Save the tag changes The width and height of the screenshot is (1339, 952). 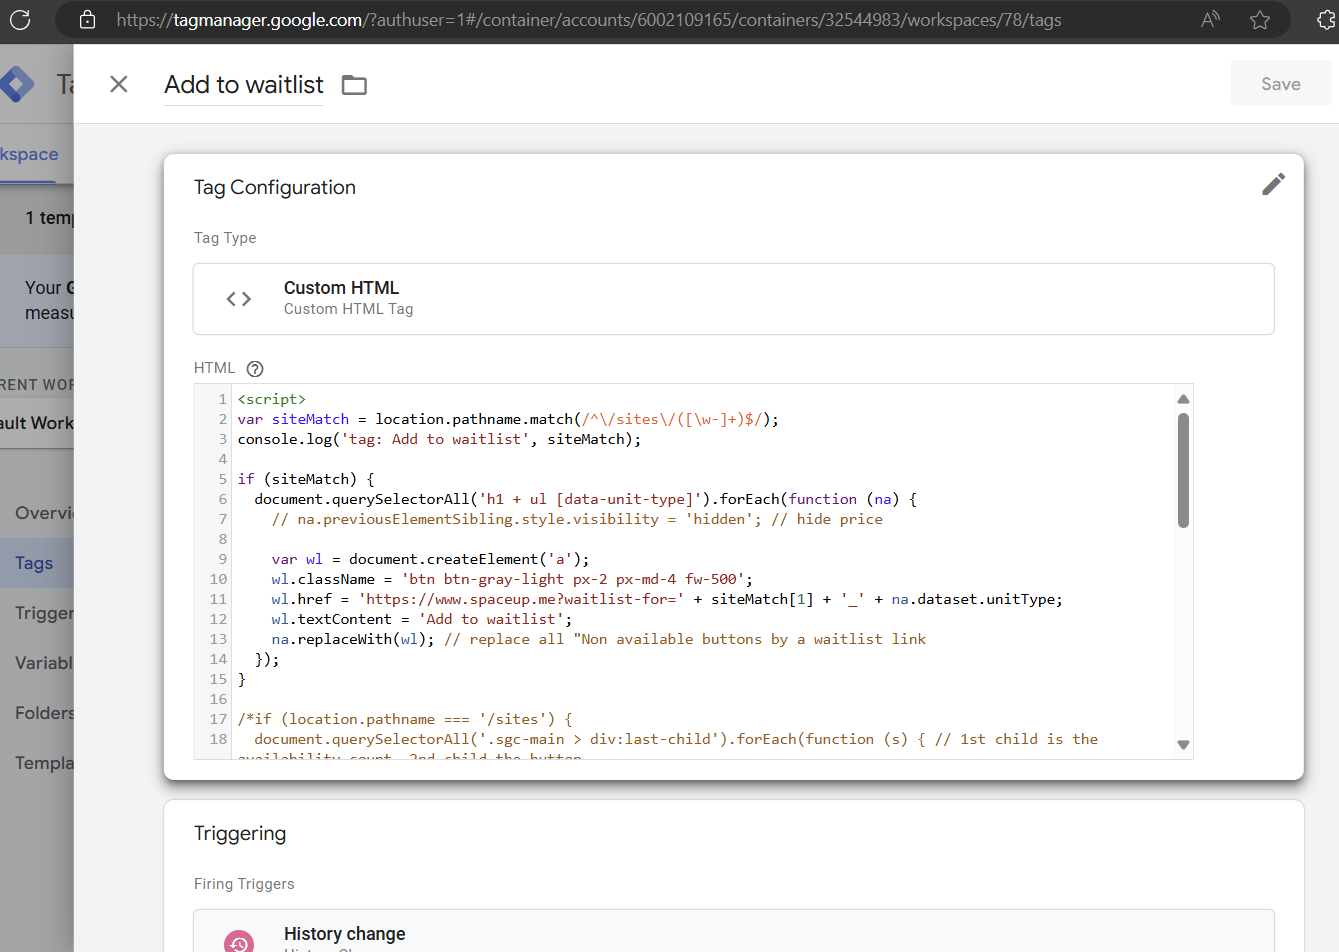tap(1281, 84)
